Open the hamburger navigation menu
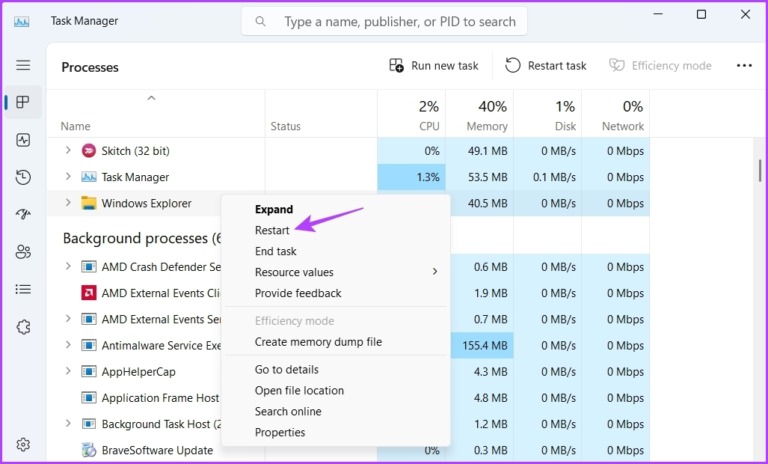The height and width of the screenshot is (464, 768). point(22,65)
